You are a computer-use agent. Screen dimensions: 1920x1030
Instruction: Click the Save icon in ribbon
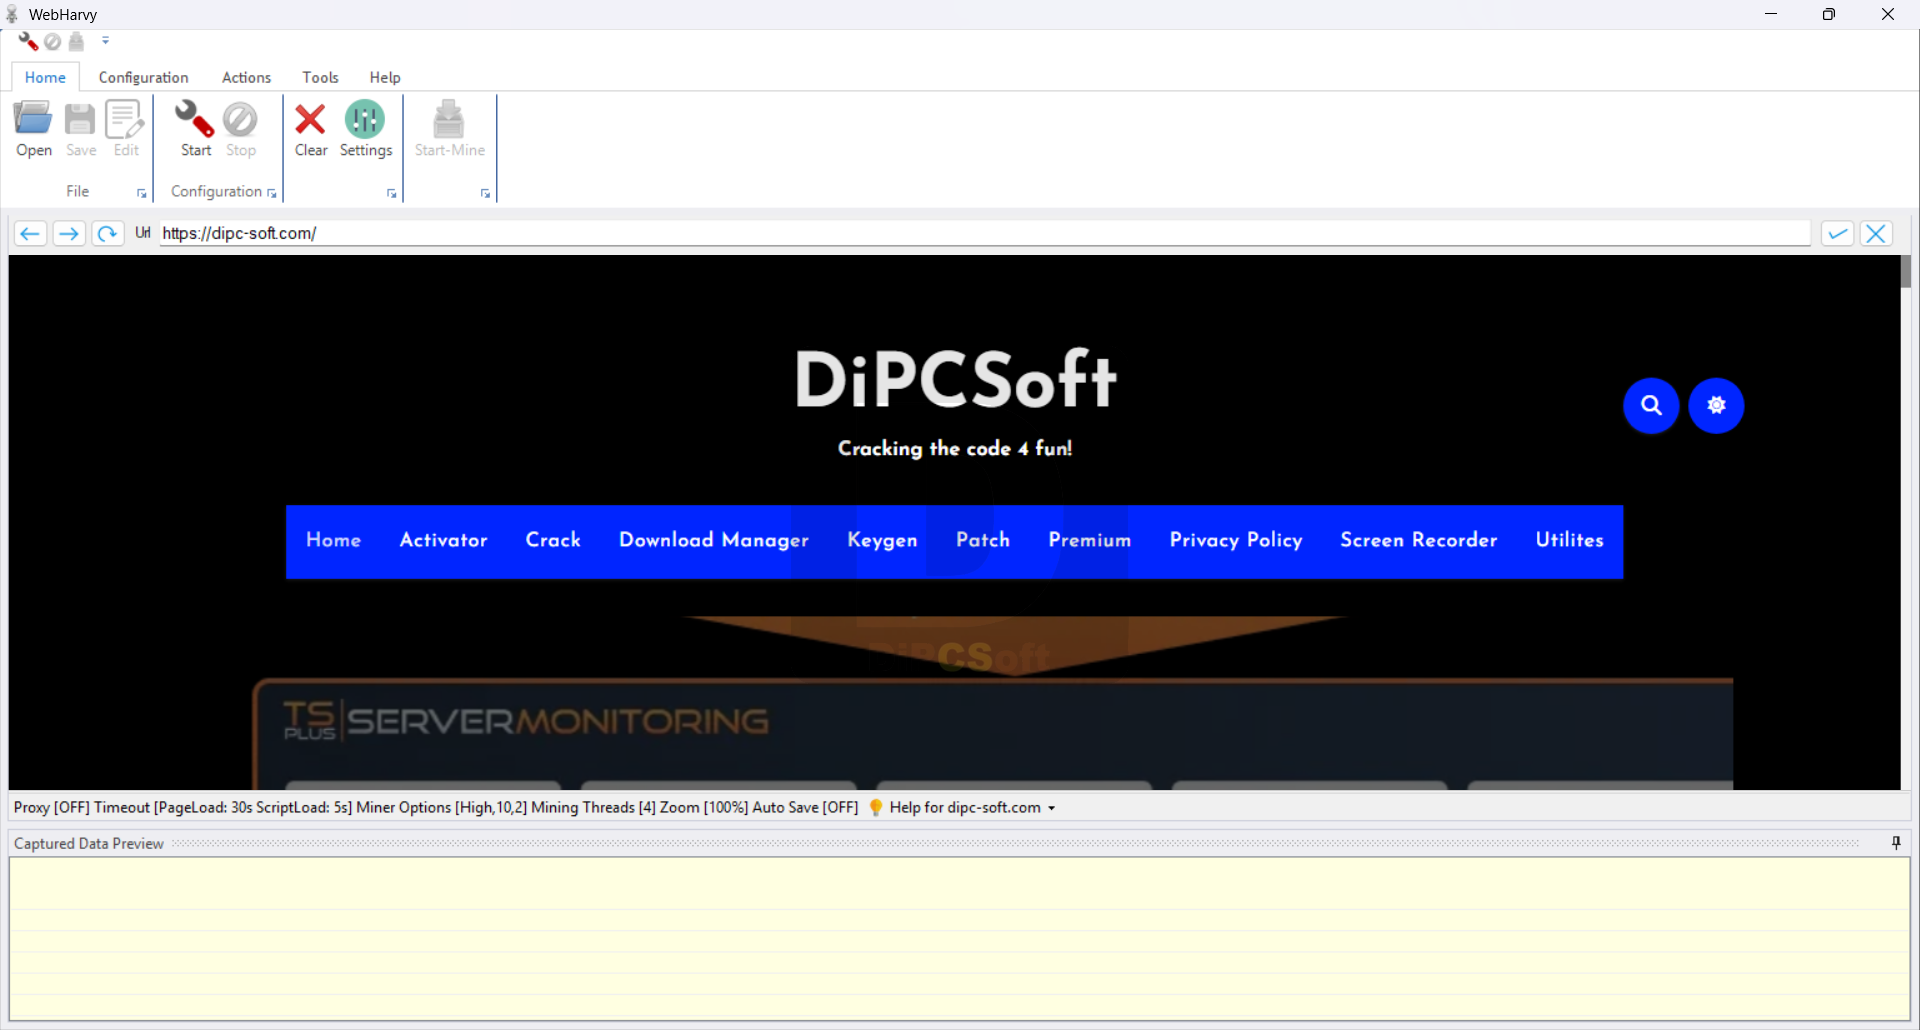[80, 130]
